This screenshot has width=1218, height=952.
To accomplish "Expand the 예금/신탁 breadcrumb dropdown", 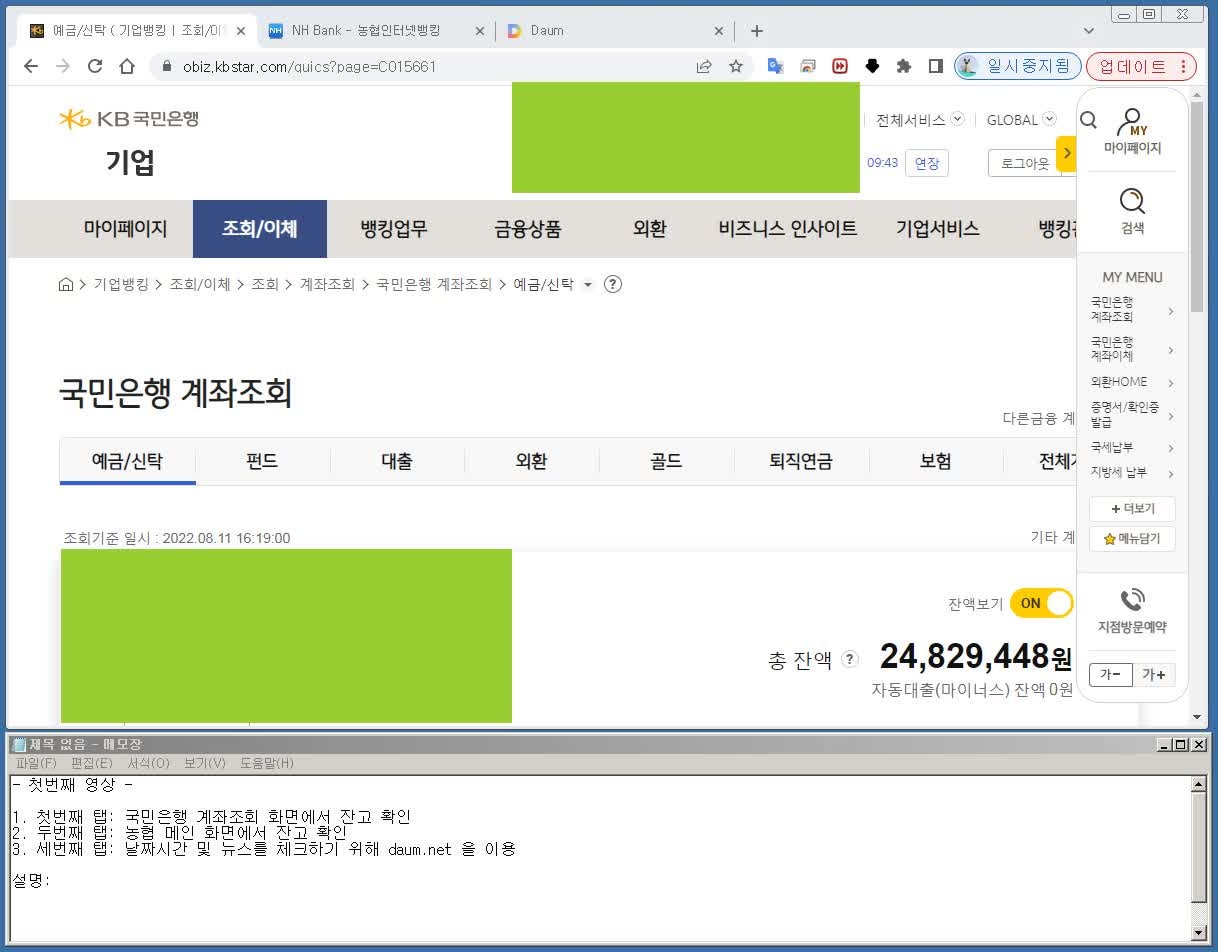I will coord(588,285).
